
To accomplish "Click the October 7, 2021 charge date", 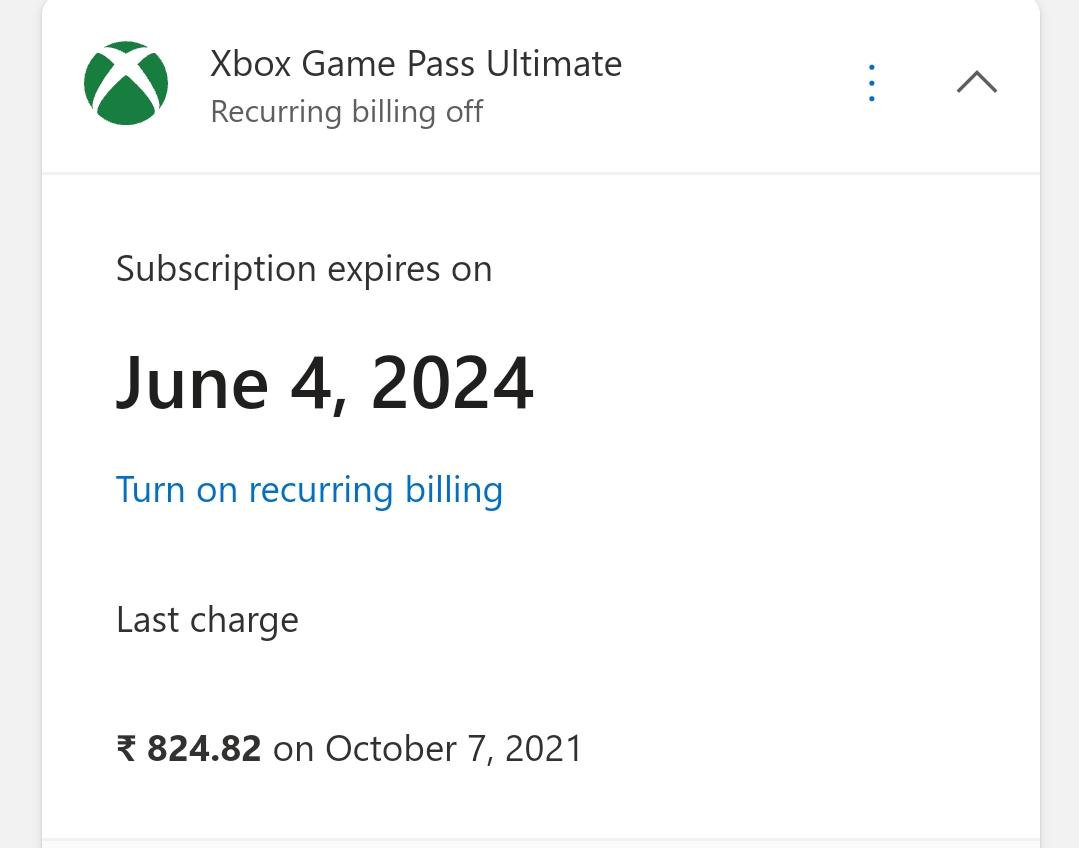I will pos(453,748).
